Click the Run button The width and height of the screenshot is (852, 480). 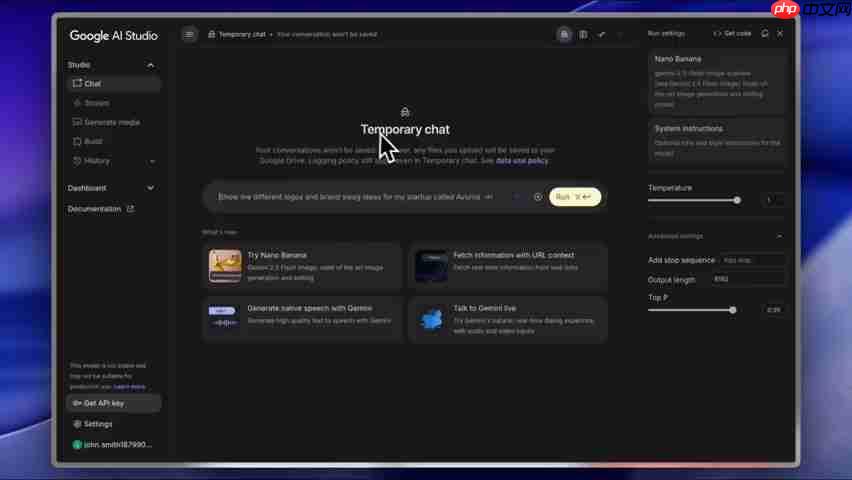(x=575, y=197)
